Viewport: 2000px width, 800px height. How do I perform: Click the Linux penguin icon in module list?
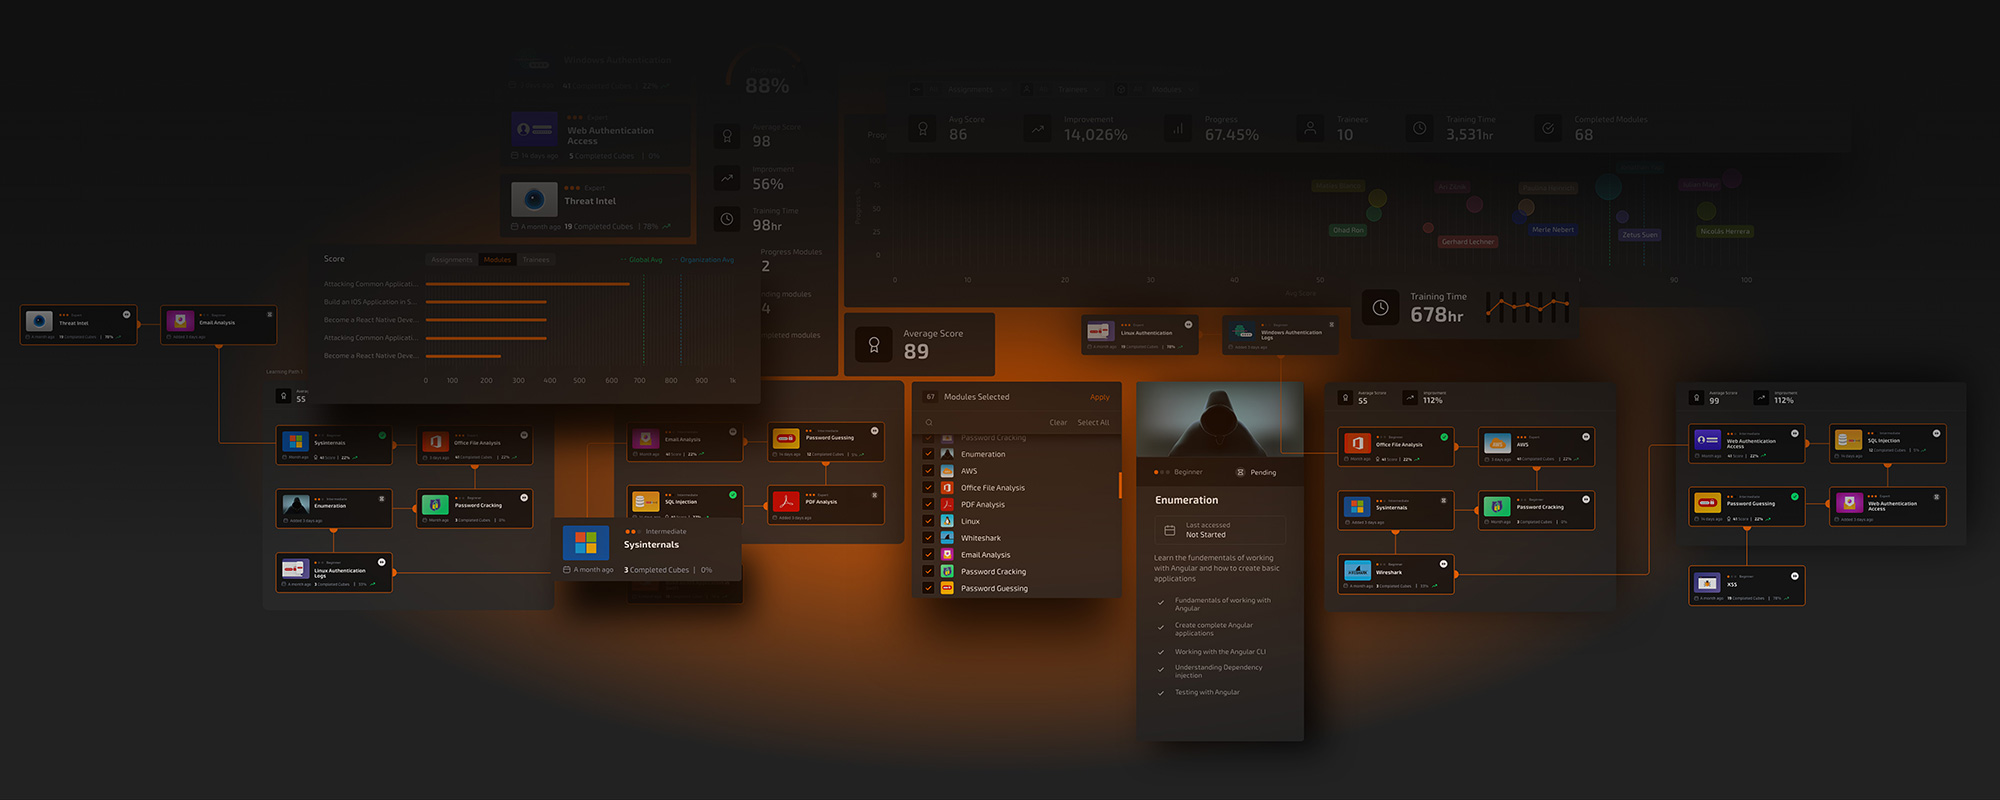pos(947,521)
